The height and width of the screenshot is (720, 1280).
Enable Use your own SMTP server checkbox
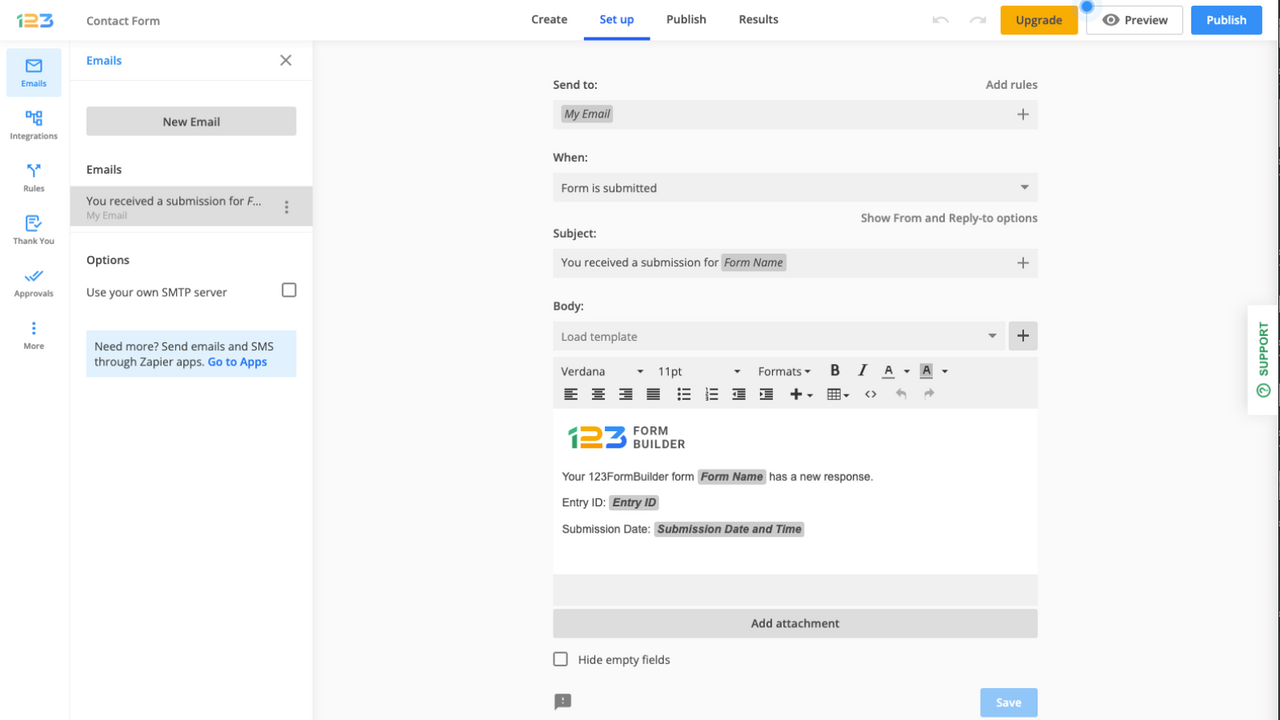coord(289,290)
